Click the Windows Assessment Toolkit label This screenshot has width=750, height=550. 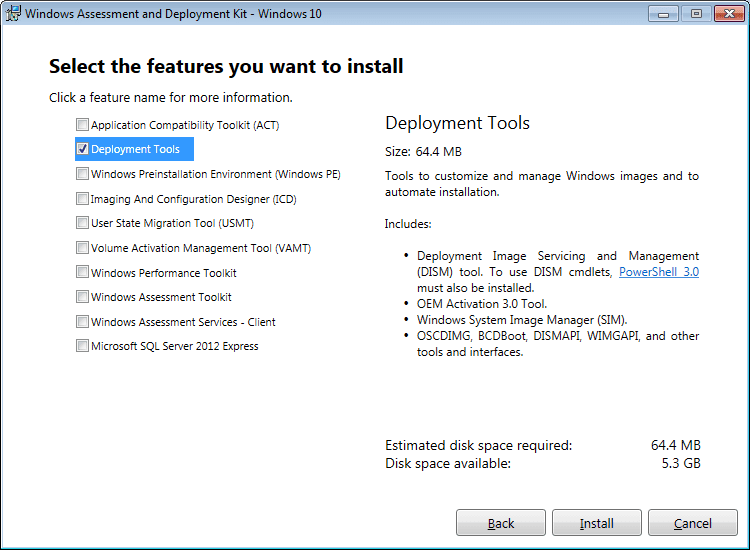coord(161,297)
